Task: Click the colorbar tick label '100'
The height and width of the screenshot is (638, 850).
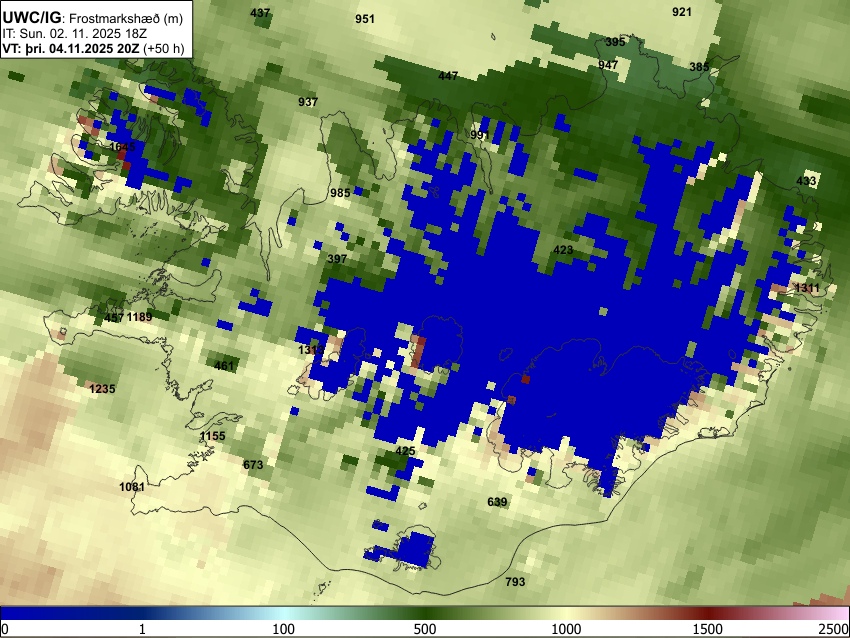Action: tap(284, 629)
